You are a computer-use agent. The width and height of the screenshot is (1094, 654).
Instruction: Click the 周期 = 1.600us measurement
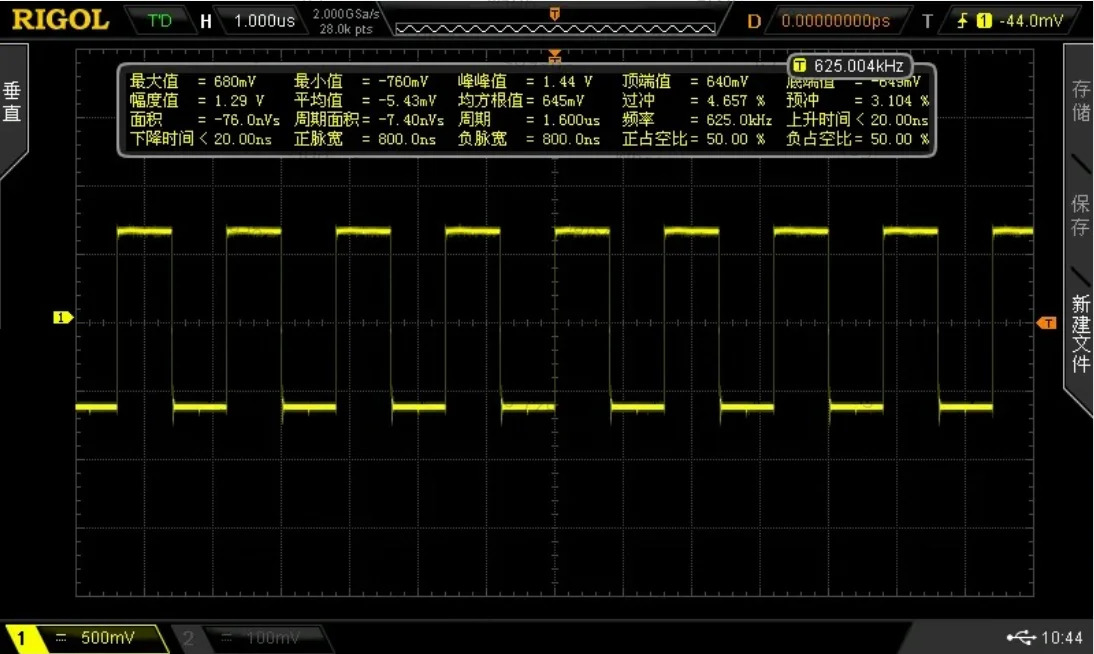click(x=529, y=120)
